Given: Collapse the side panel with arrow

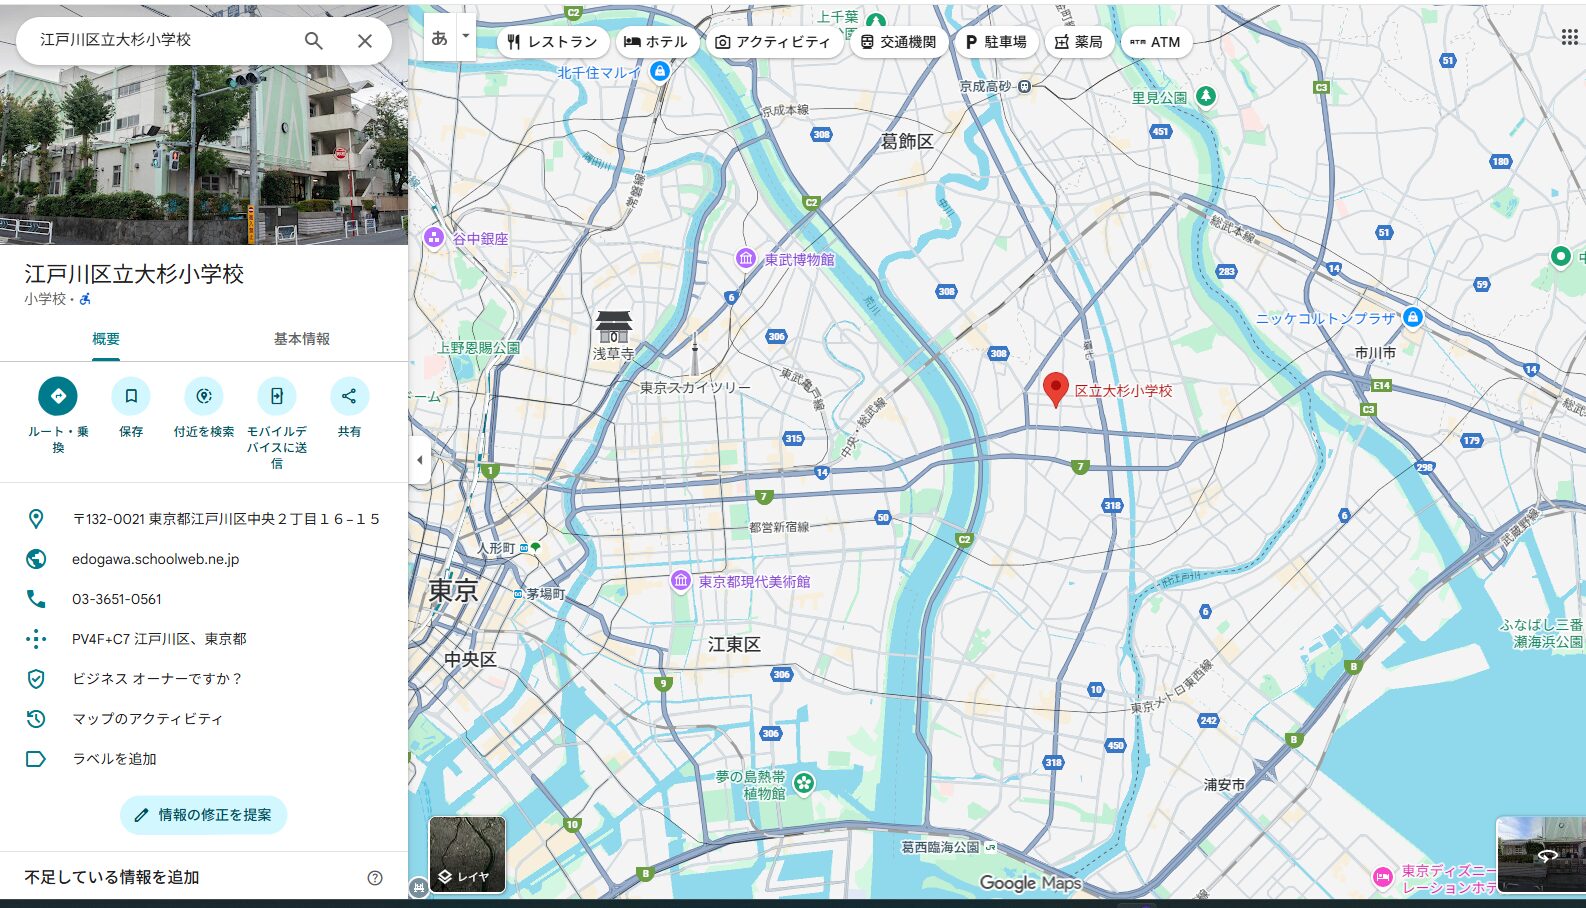Looking at the screenshot, I should (x=419, y=460).
